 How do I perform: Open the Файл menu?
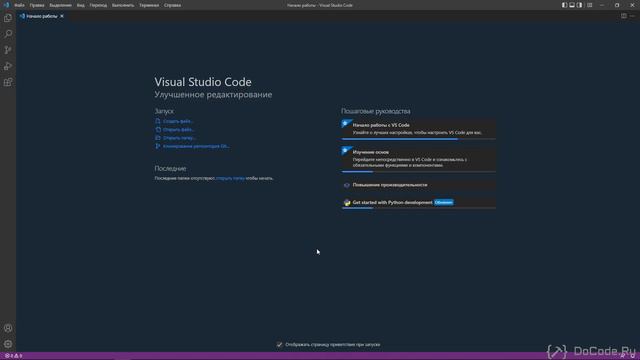coord(19,5)
